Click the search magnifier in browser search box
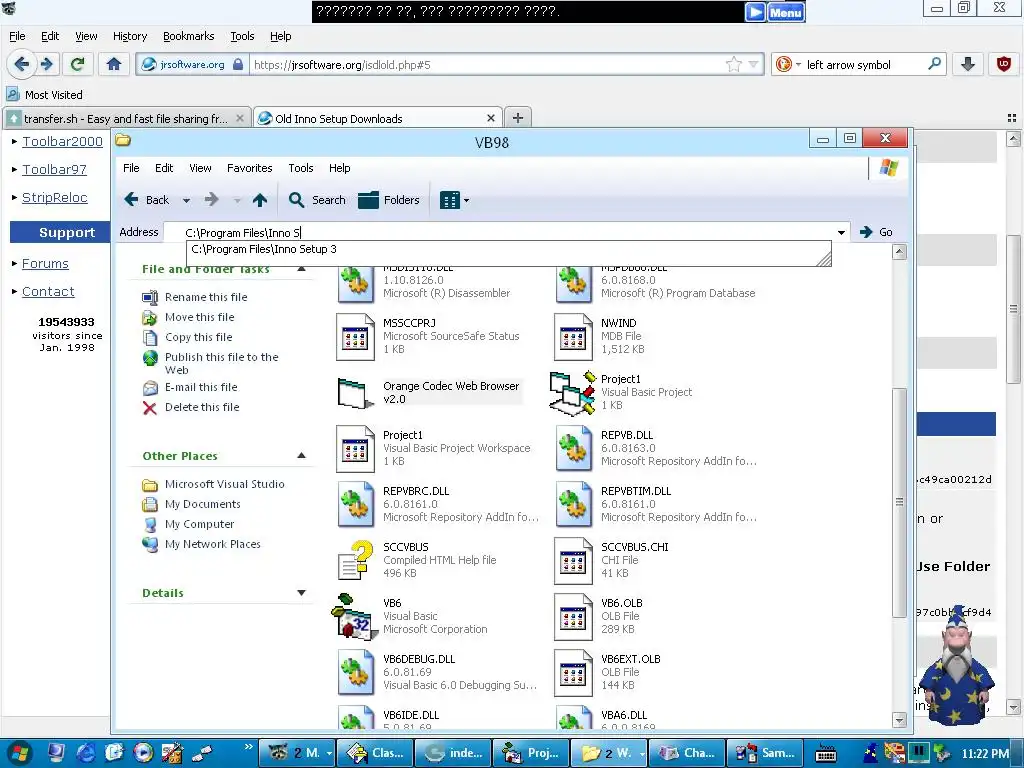 coord(935,64)
